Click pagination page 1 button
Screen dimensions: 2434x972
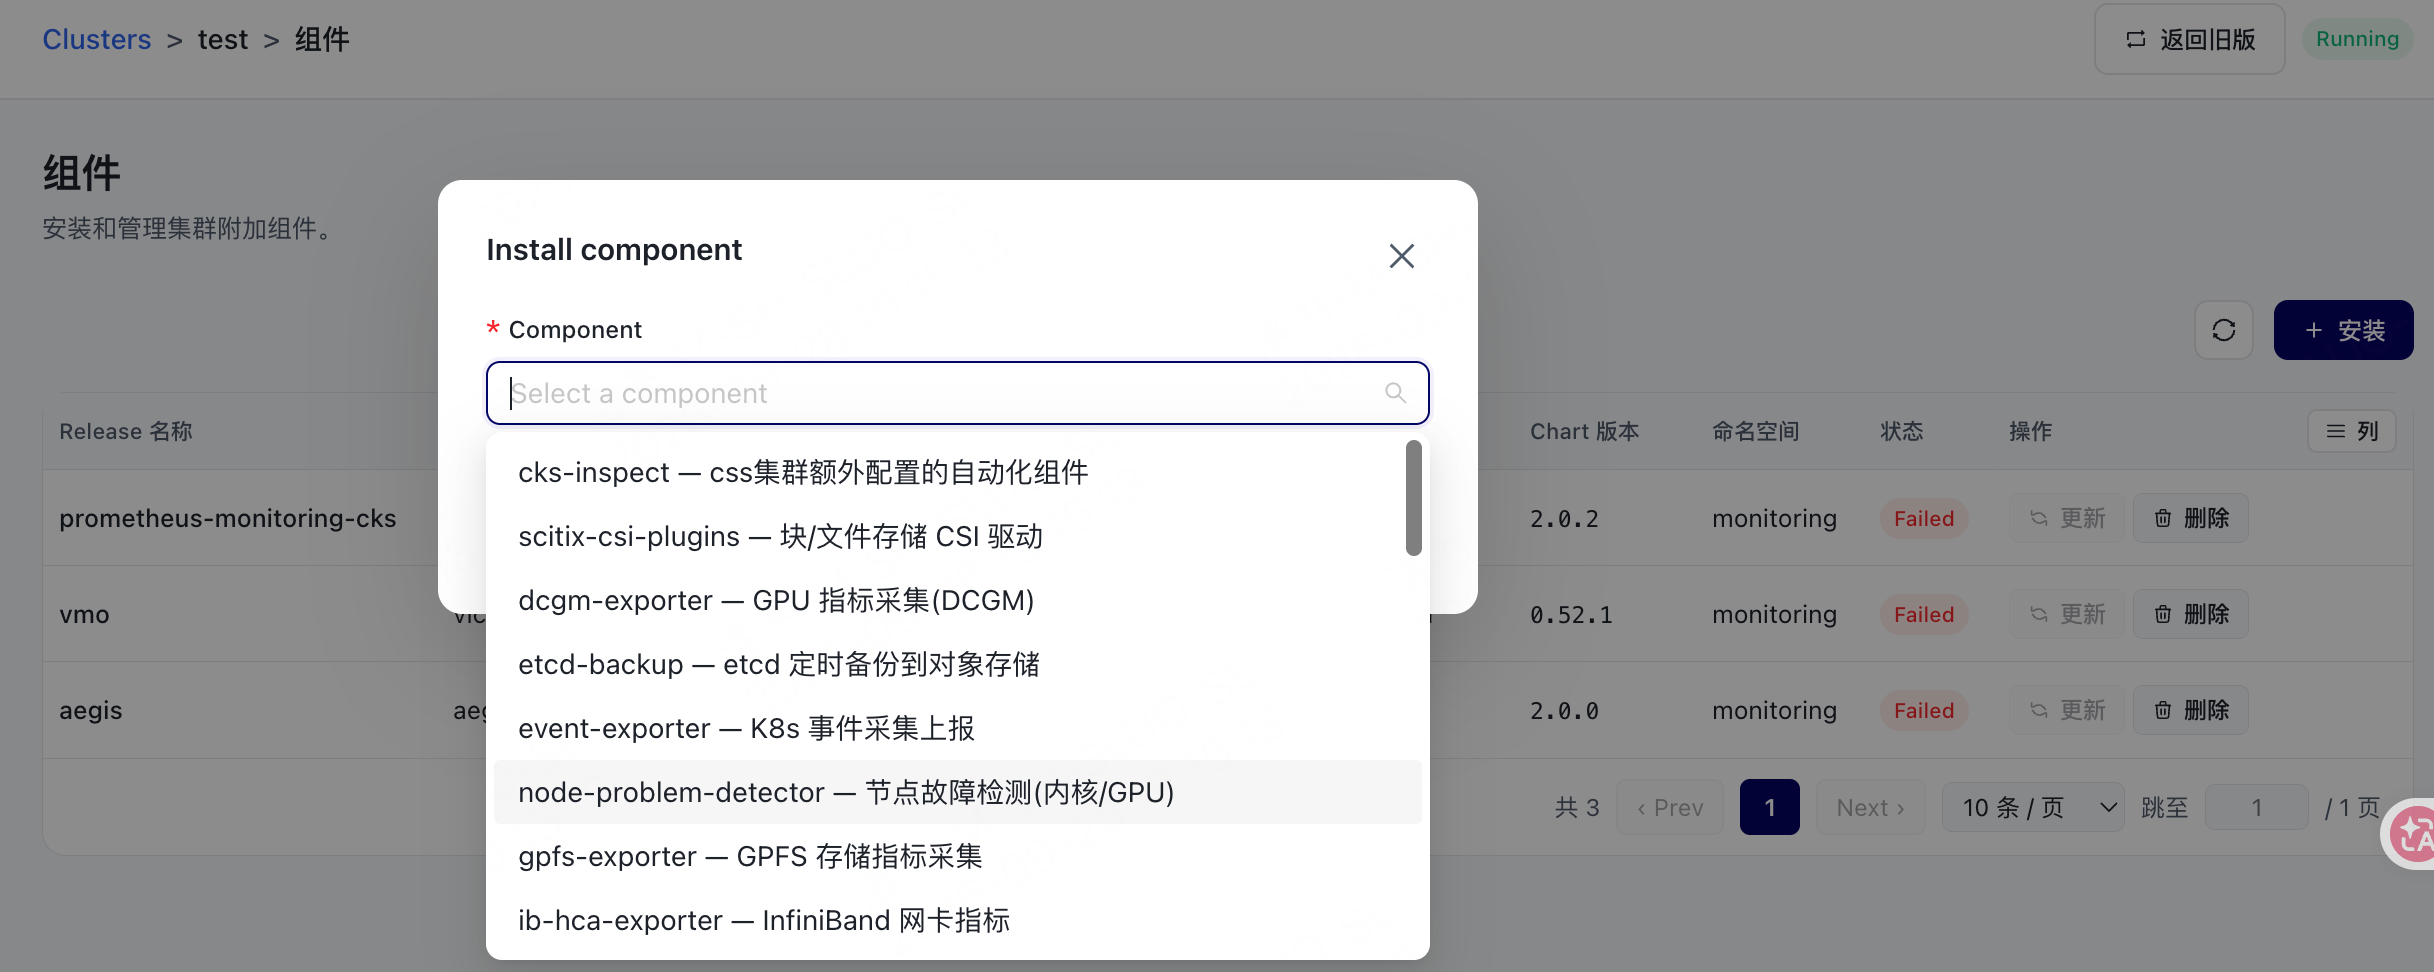1769,807
